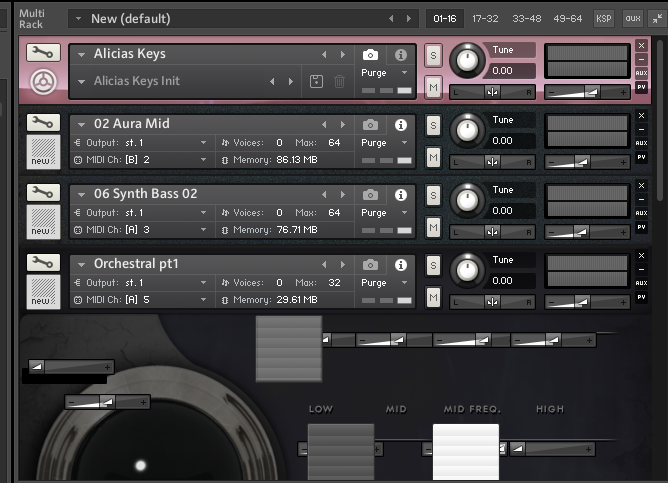Minimize the Orchestral pt1 instrument header
The height and width of the screenshot is (483, 668).
point(642,270)
